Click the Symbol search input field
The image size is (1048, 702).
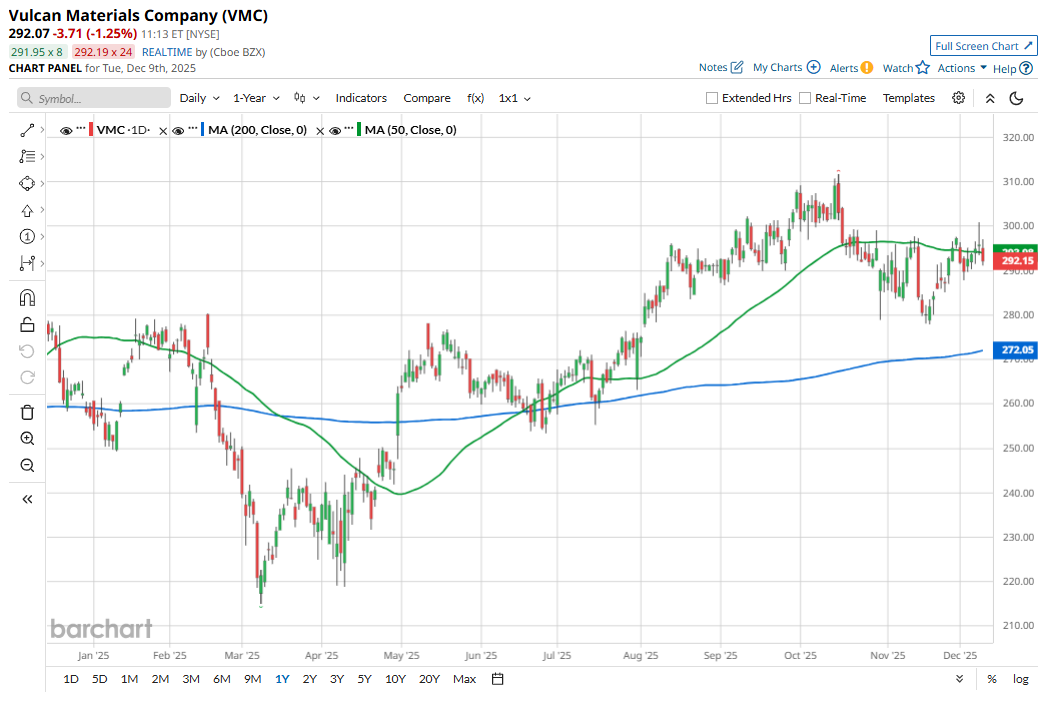coord(95,98)
